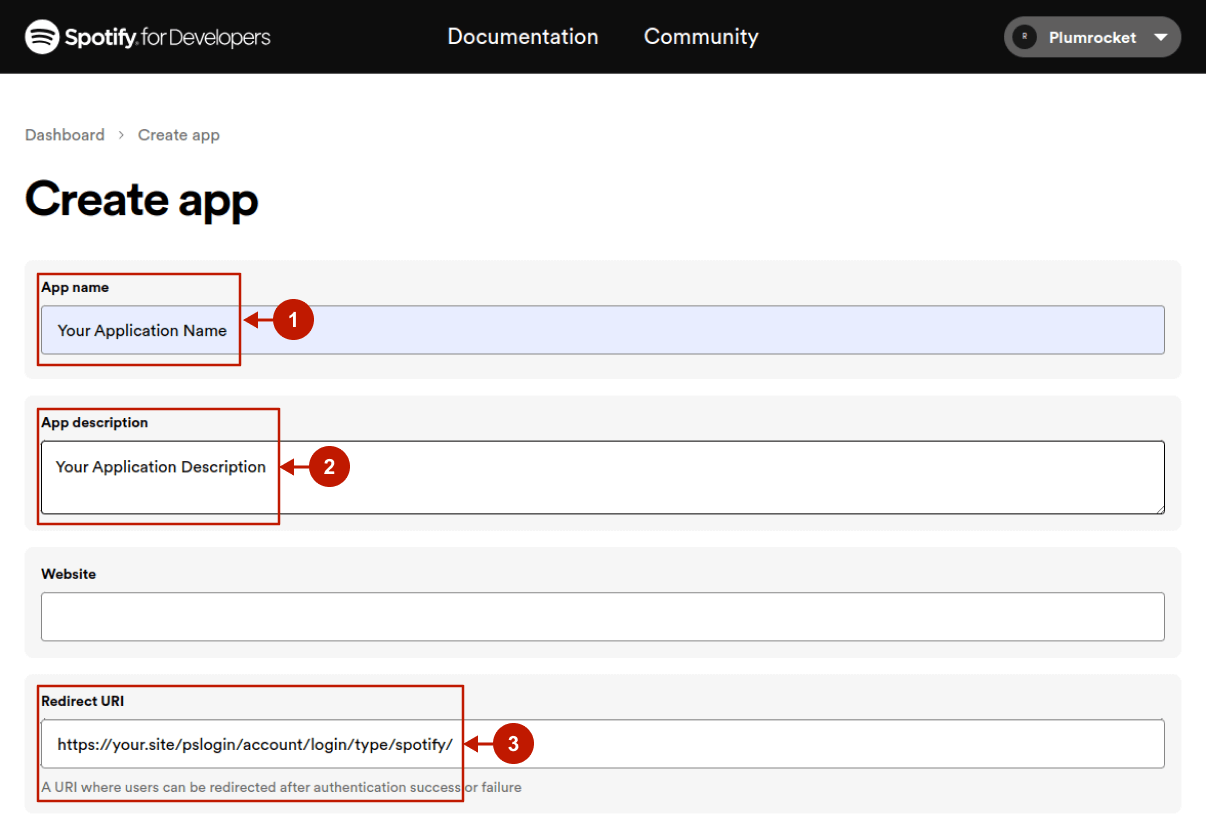Go to the Community page
The image size is (1206, 818).
pyautogui.click(x=700, y=37)
